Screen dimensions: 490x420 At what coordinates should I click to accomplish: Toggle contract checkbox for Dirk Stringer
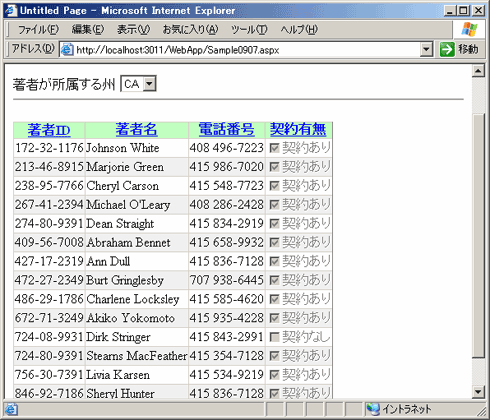click(x=274, y=337)
